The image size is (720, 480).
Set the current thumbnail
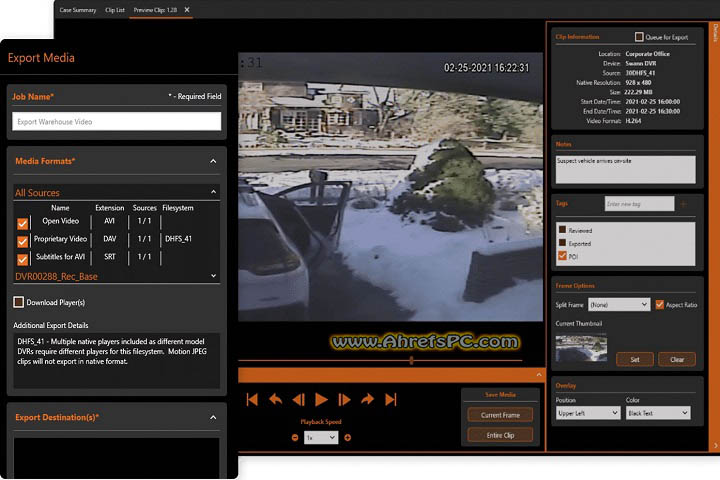635,359
